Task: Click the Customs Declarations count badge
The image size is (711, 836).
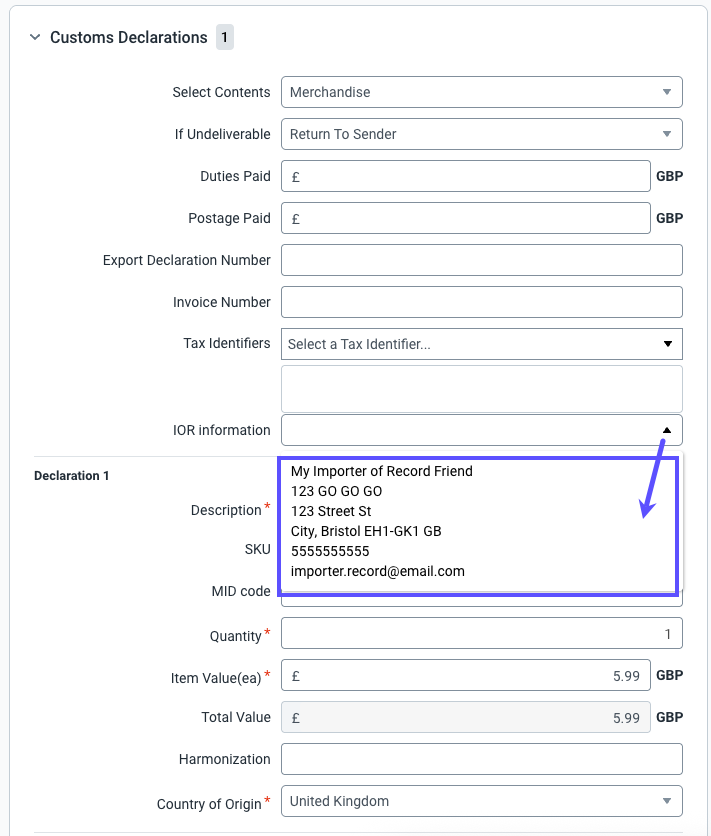Action: [225, 38]
